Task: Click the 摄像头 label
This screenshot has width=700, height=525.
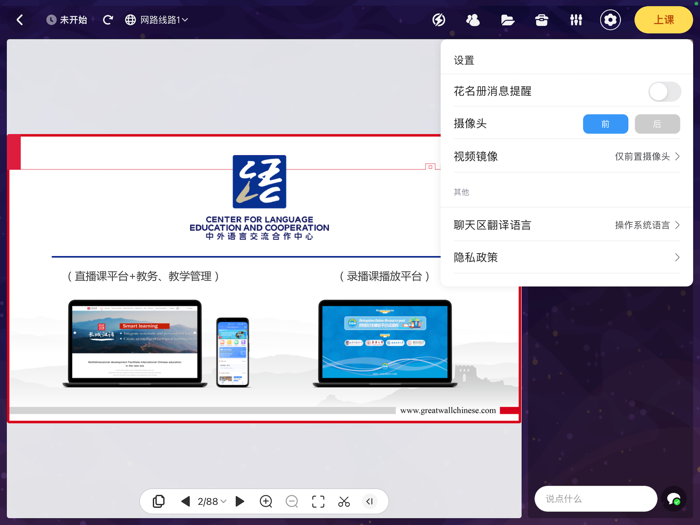Action: 470,124
